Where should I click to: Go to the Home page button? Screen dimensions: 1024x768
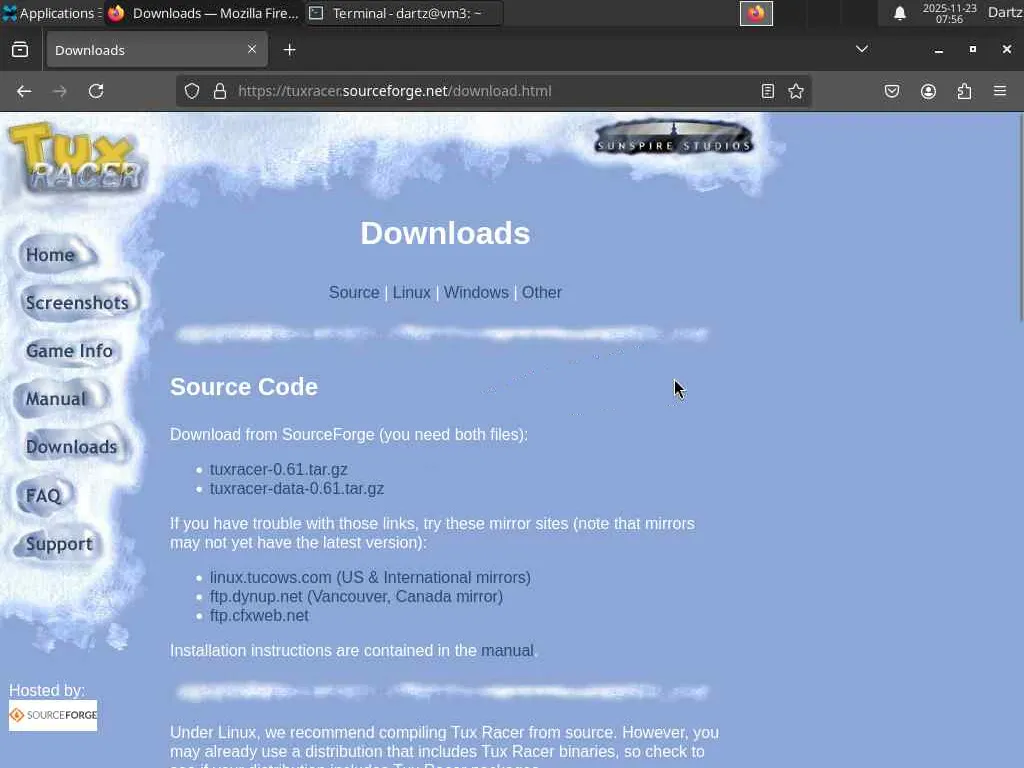pos(56,254)
